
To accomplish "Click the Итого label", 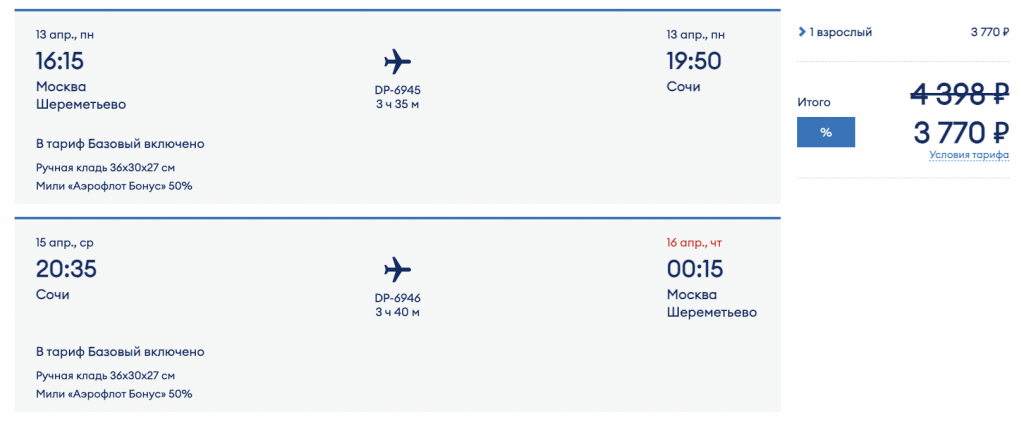I will (813, 102).
